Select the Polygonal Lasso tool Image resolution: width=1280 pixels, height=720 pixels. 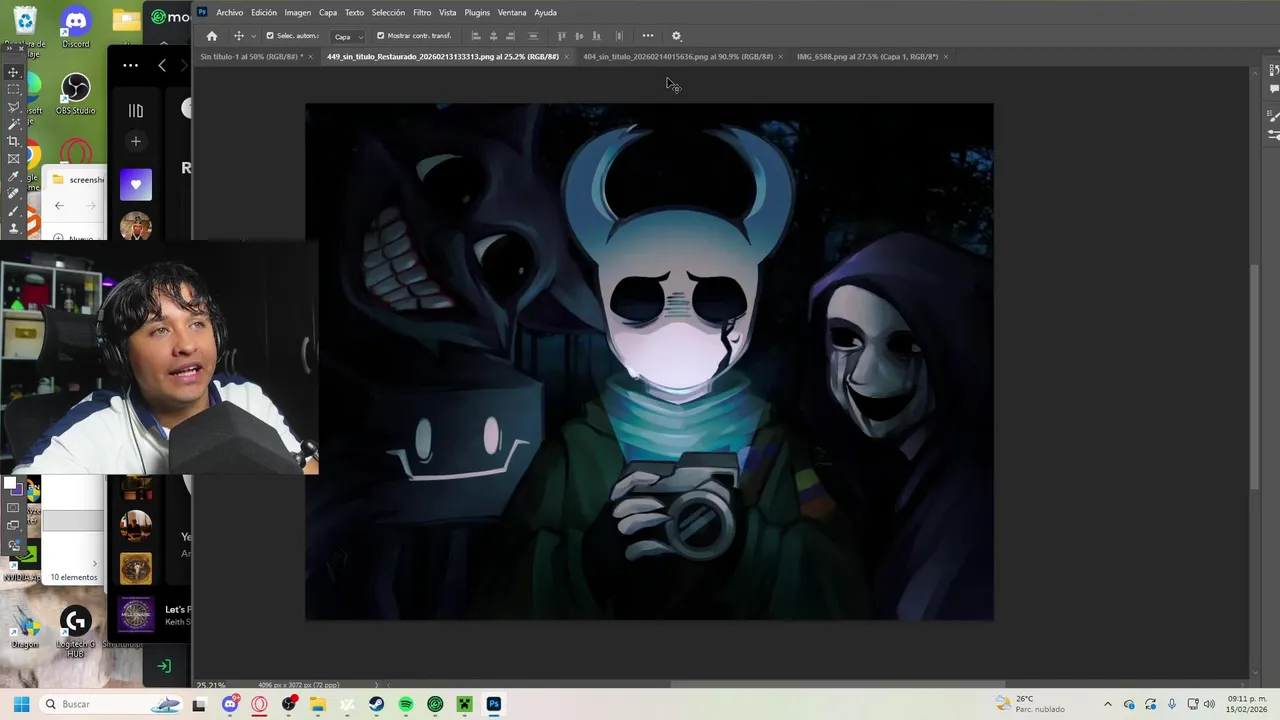[x=13, y=106]
